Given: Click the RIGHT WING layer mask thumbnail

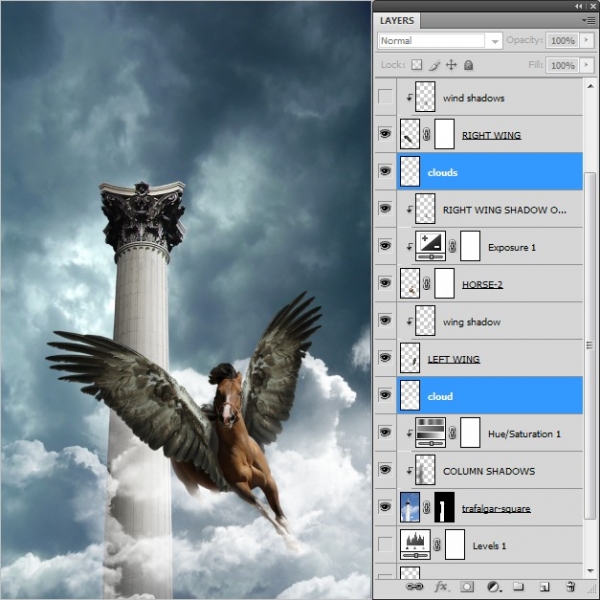Looking at the screenshot, I should coord(444,134).
